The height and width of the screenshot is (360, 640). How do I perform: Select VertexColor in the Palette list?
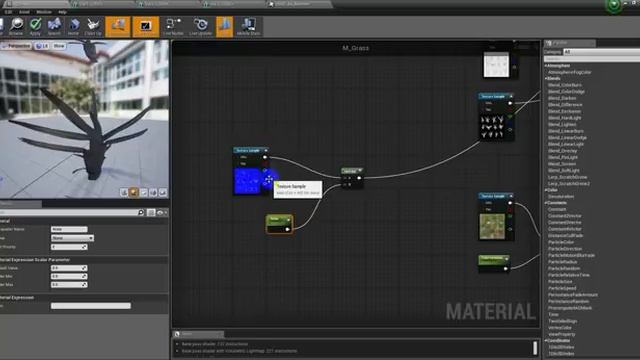(x=560, y=328)
